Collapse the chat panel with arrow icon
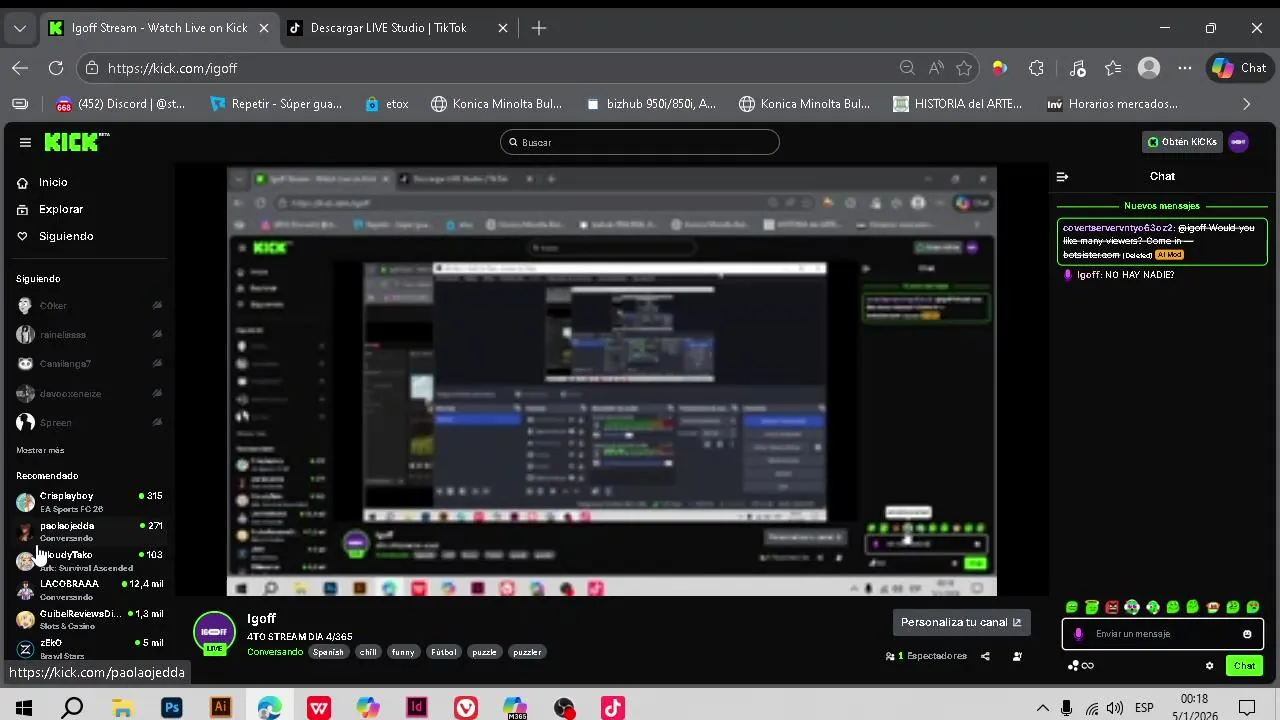 1062,176
